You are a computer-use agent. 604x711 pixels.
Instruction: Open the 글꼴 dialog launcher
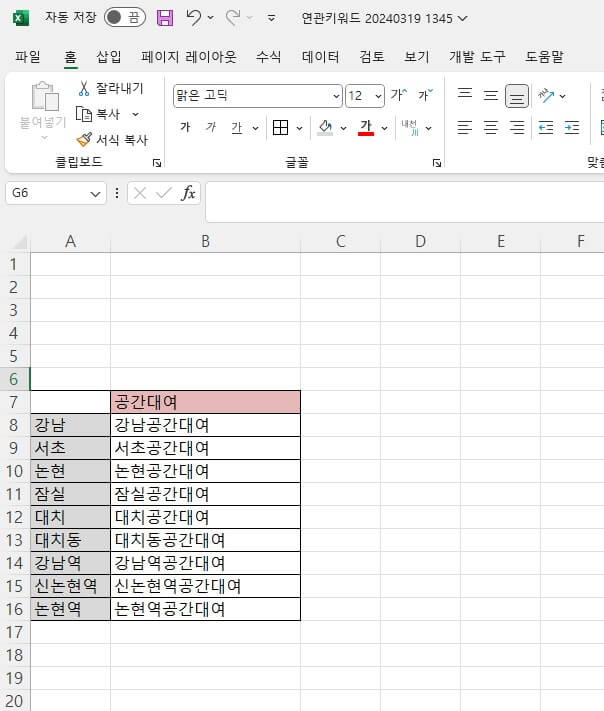click(x=437, y=163)
